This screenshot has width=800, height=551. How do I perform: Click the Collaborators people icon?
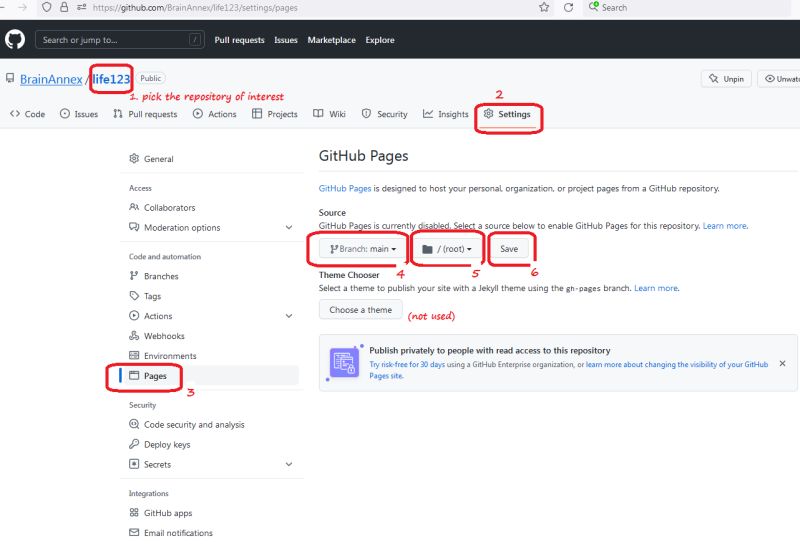tap(134, 207)
